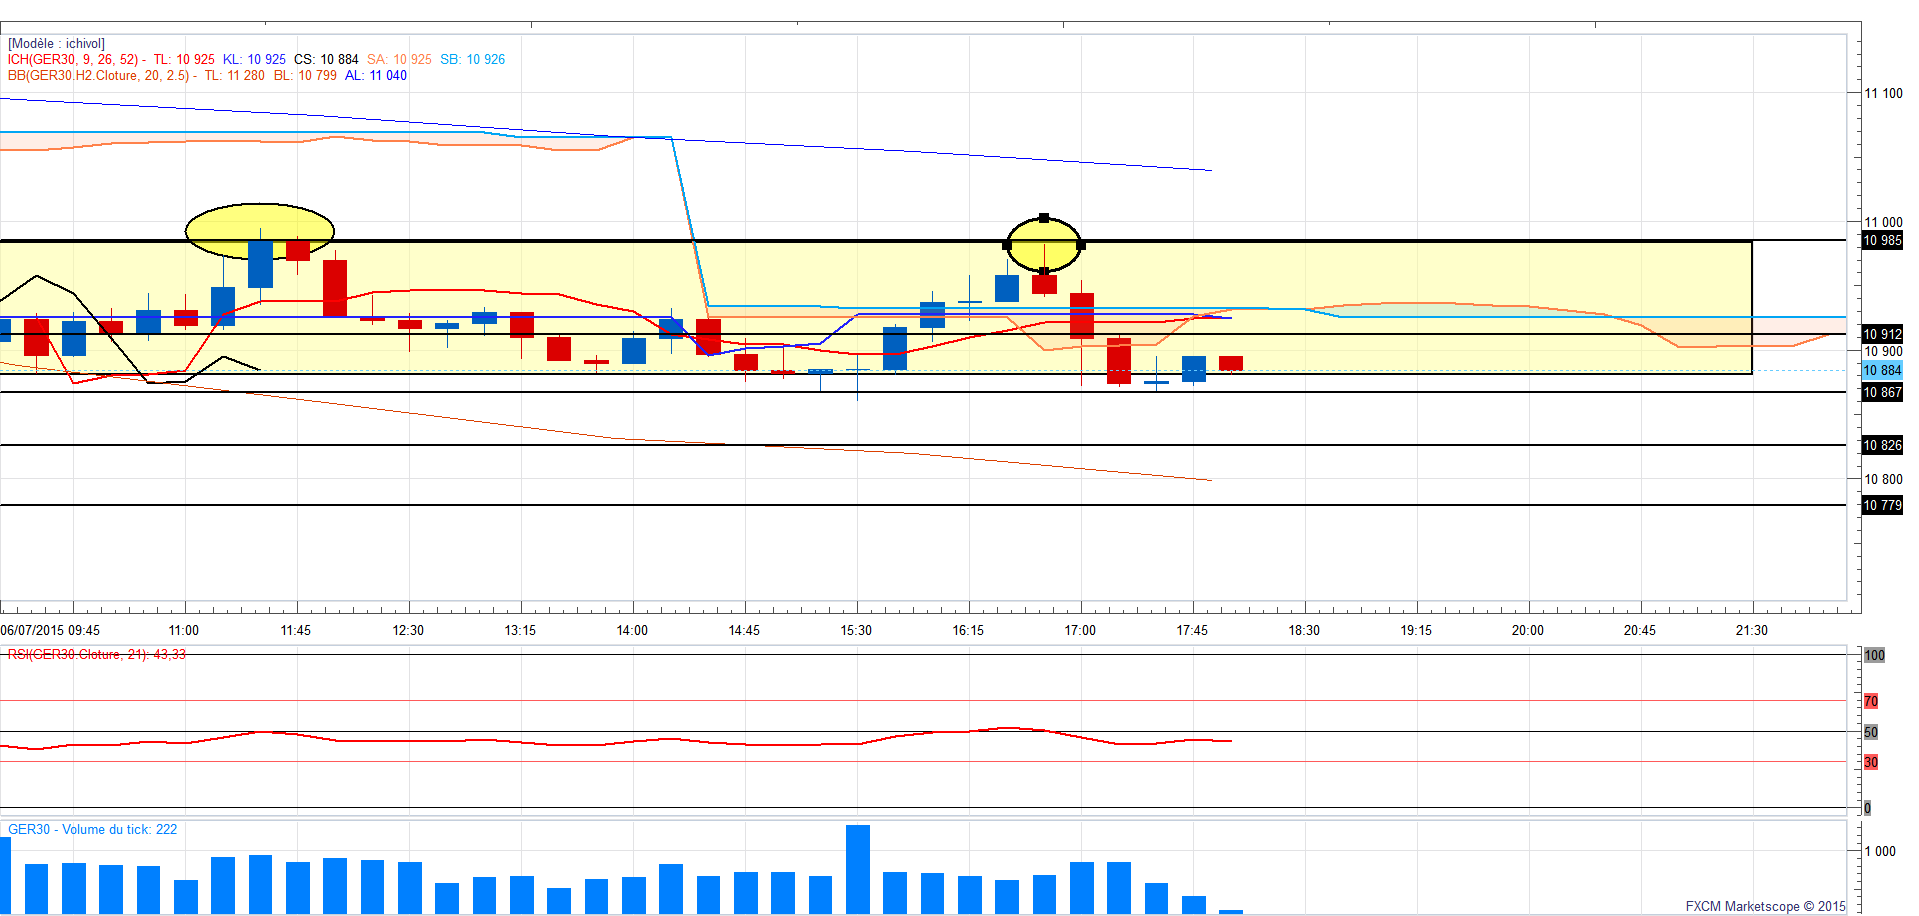
Task: Click the RSI 100 scale label
Action: [x=1875, y=656]
